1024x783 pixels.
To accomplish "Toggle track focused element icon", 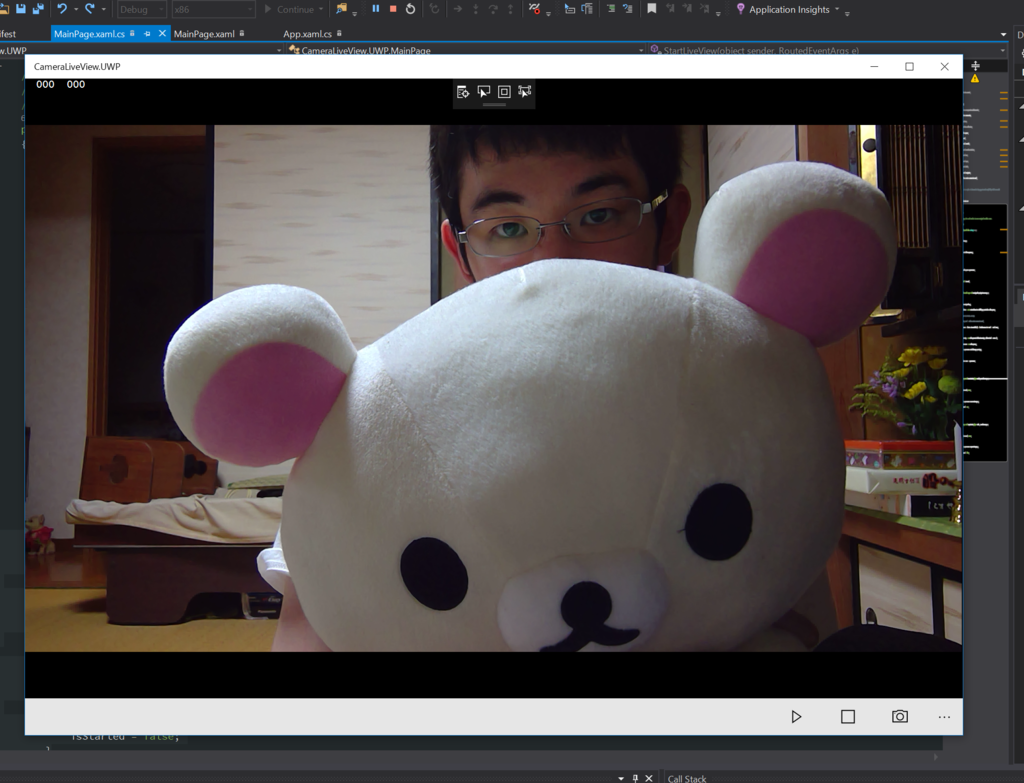I will coord(524,91).
